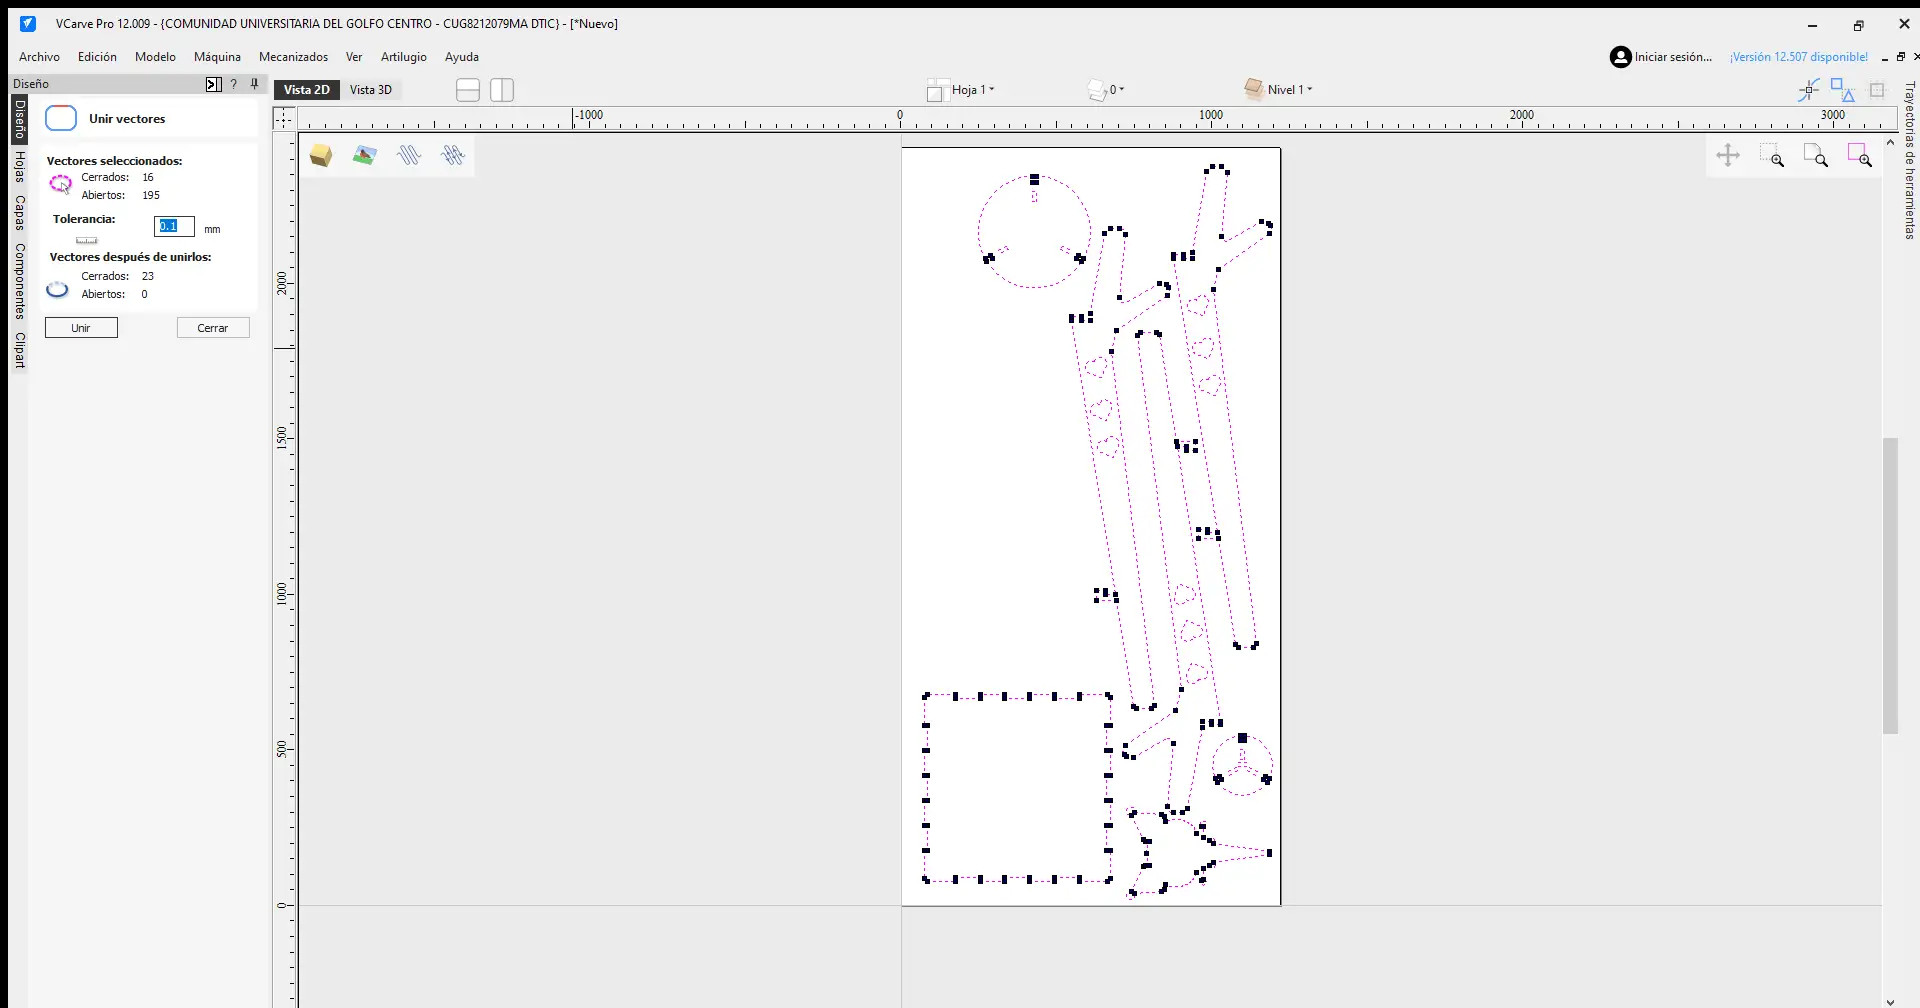The image size is (1920, 1008).
Task: Click the vertical scrollbar of the 2D view
Action: click(x=1890, y=586)
